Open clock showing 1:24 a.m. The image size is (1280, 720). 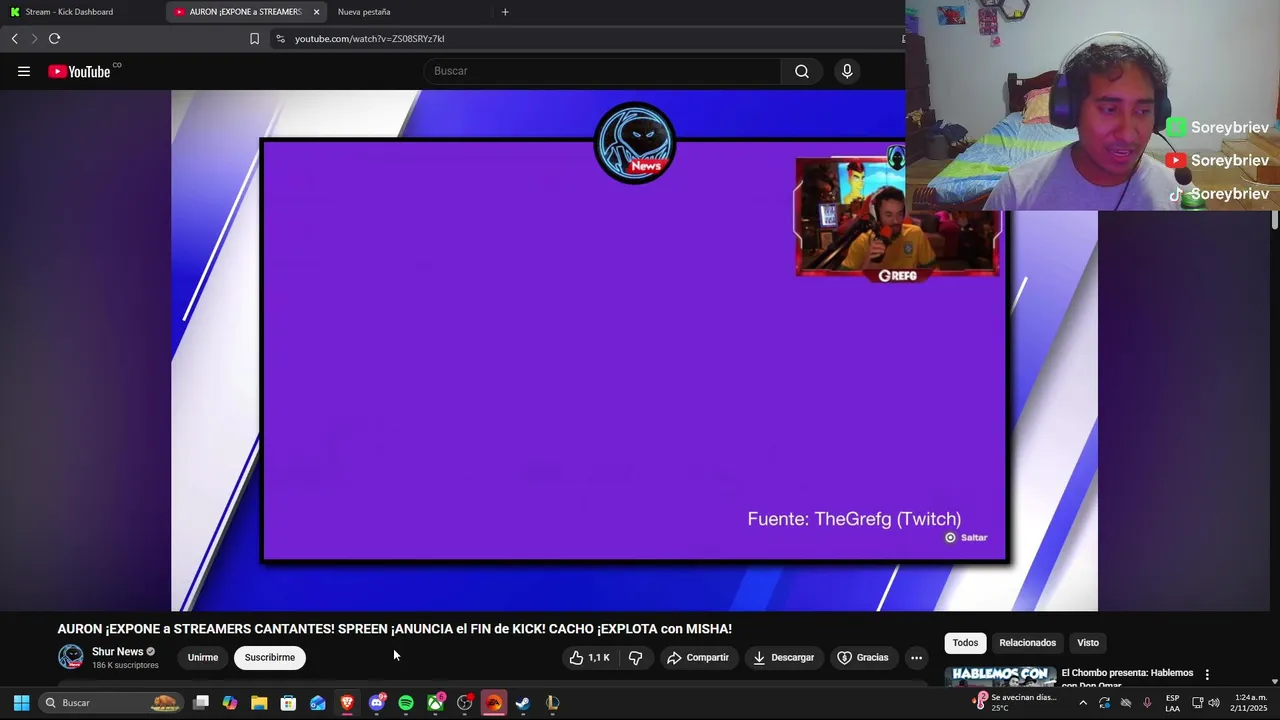1250,702
